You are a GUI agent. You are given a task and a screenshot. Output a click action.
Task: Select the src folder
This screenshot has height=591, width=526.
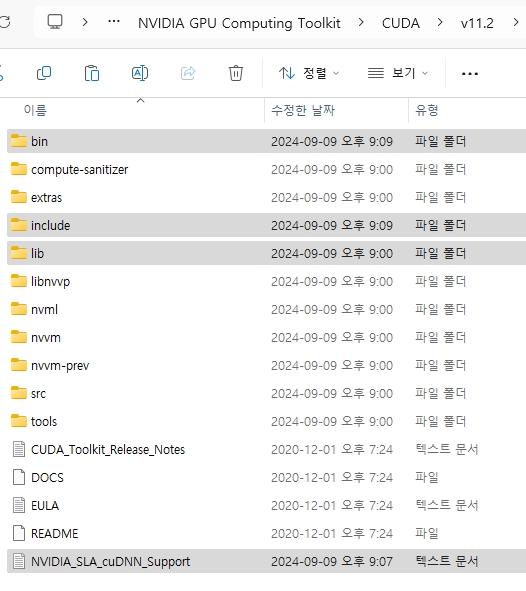pos(266,393)
